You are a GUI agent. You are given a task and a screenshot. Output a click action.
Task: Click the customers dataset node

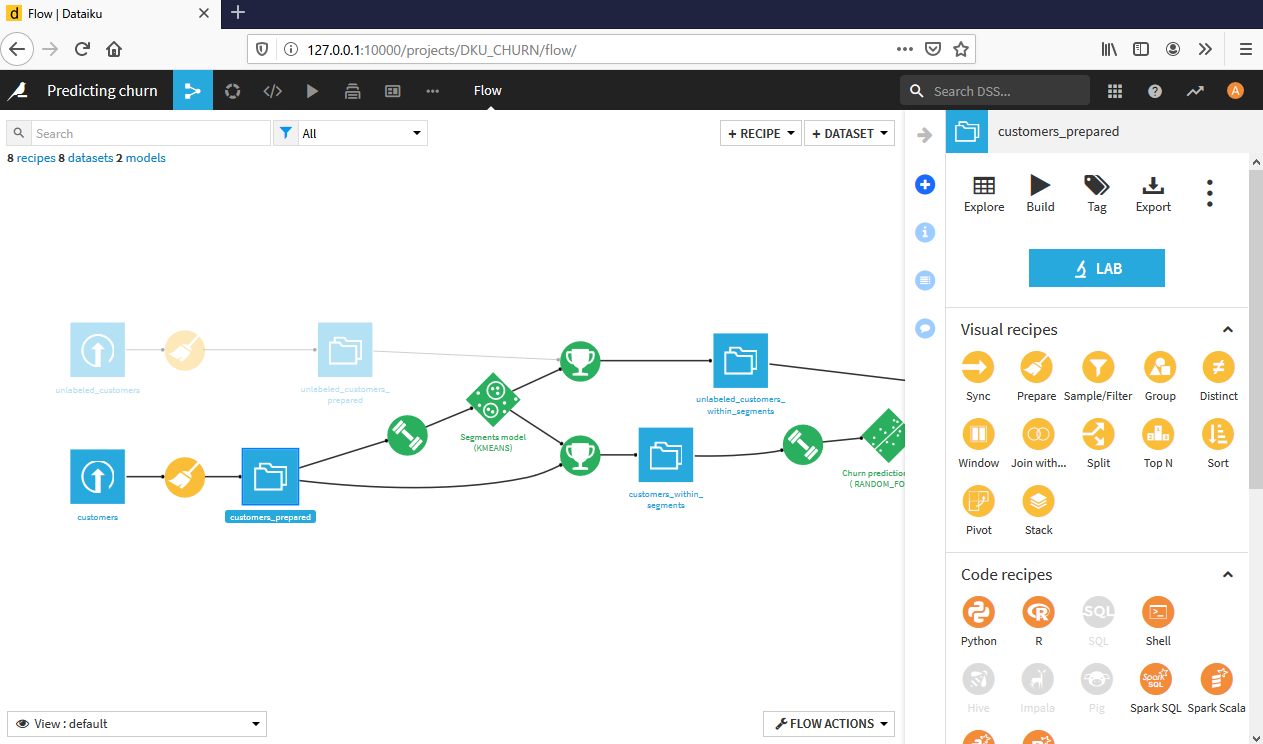[97, 476]
